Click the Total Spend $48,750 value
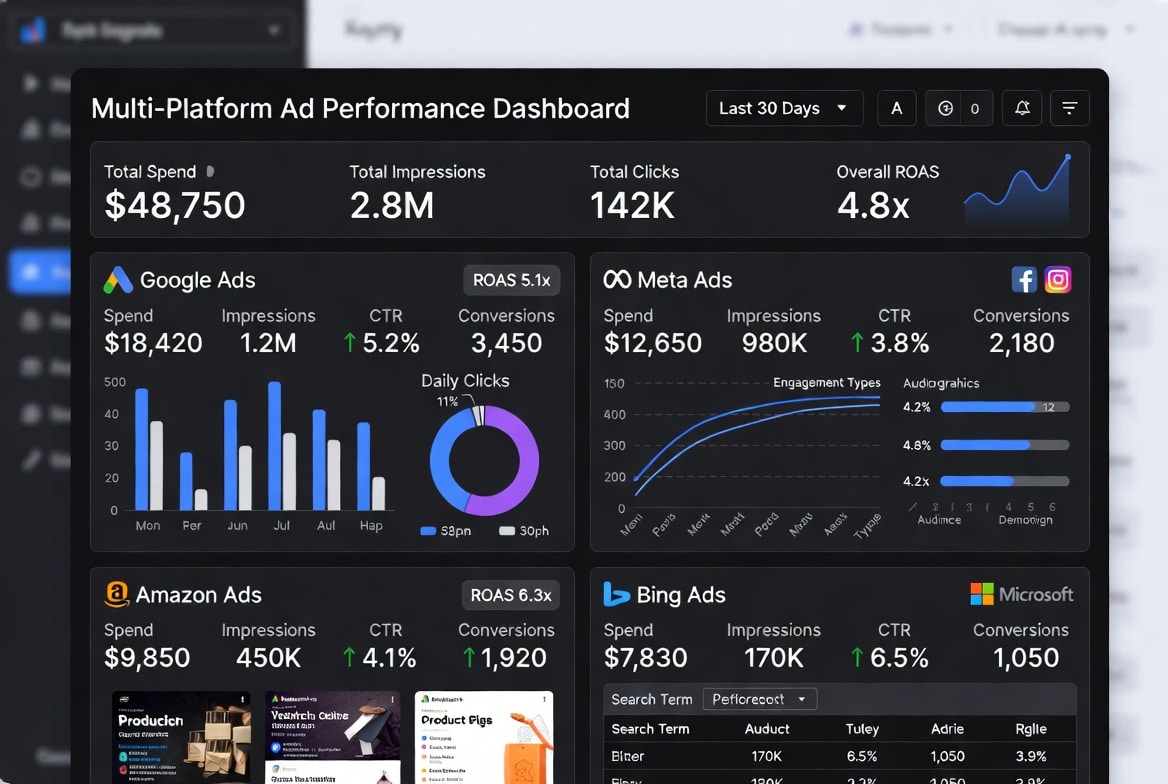 point(174,205)
